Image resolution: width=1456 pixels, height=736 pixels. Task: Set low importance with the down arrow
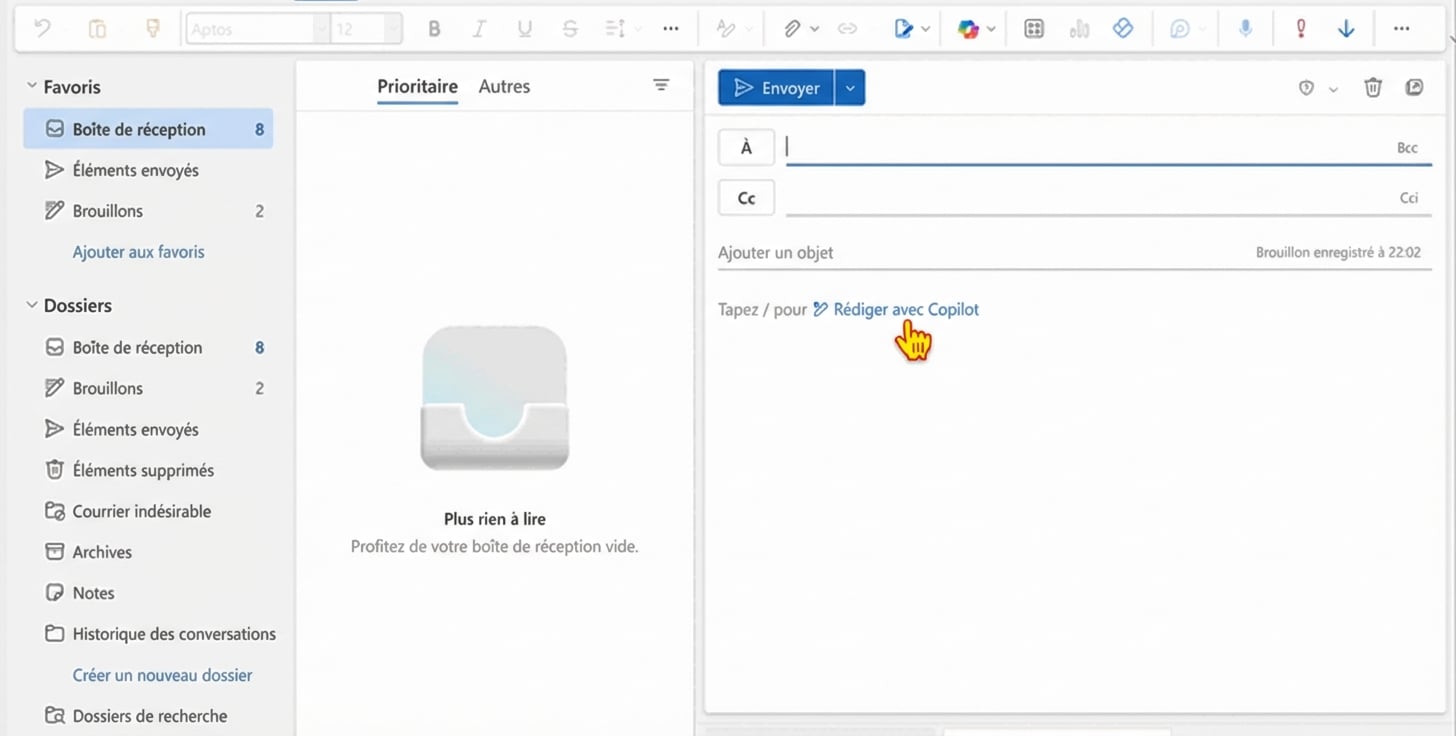click(x=1346, y=29)
